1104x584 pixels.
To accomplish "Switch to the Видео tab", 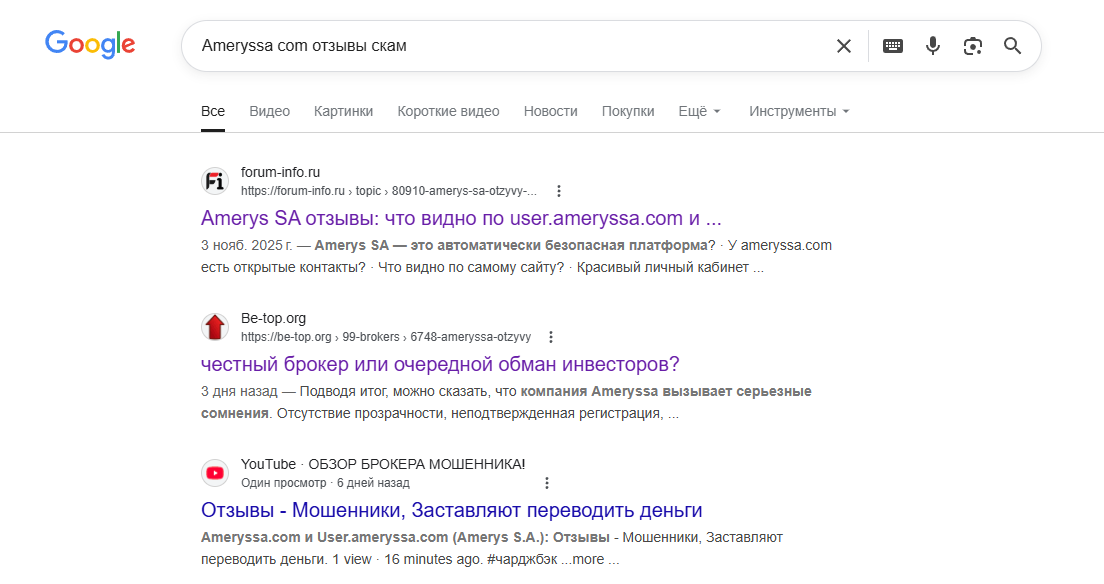I will click(269, 111).
